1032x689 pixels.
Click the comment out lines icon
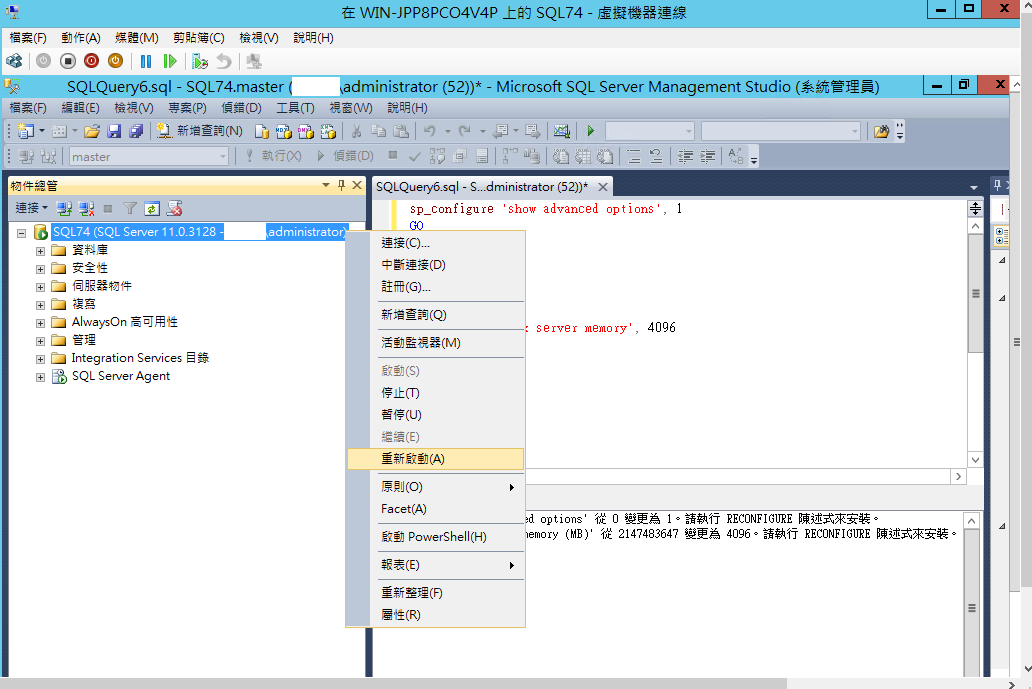(634, 156)
